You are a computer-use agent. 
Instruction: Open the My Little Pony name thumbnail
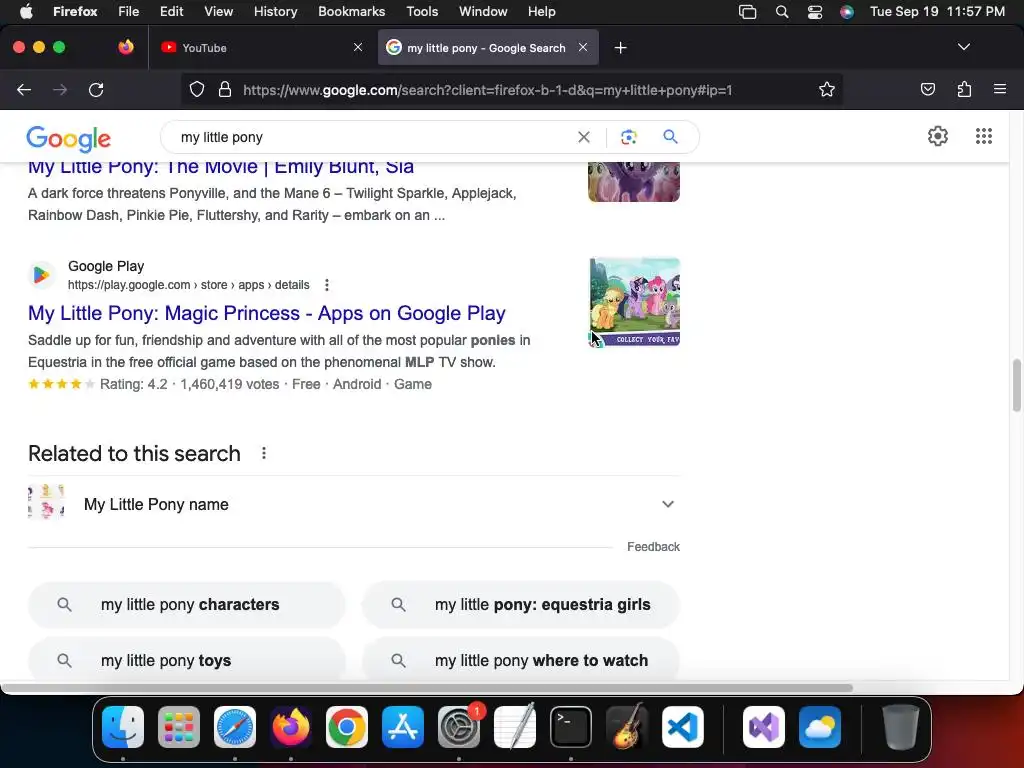[x=46, y=502]
